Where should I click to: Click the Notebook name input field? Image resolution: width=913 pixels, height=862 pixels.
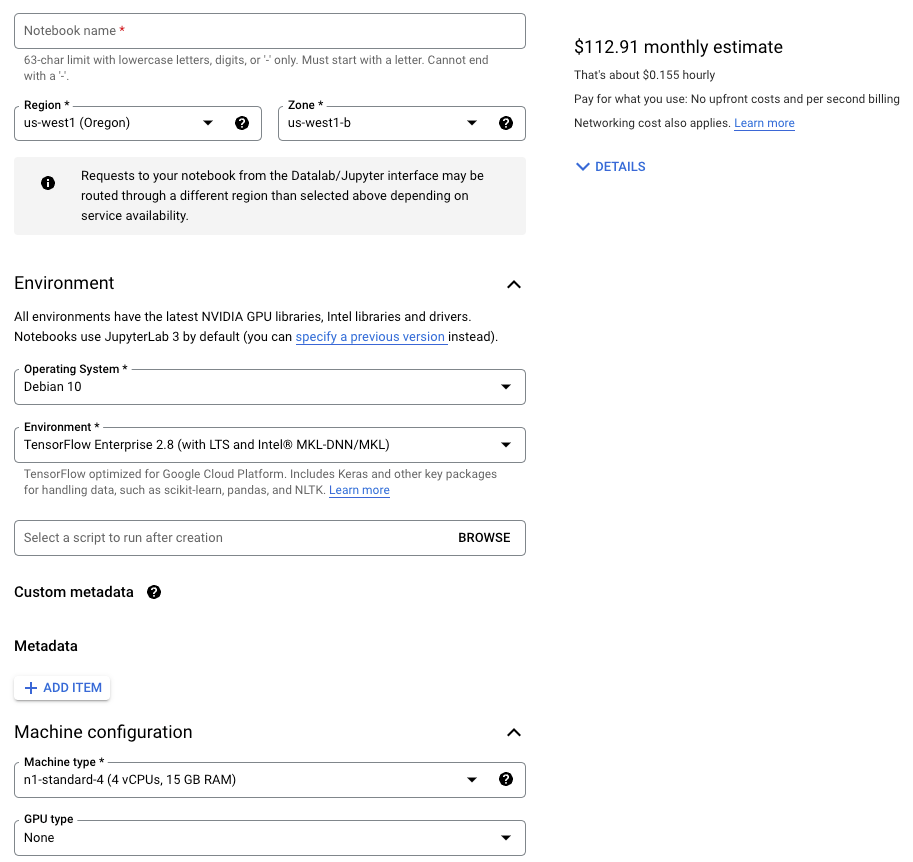pos(269,31)
